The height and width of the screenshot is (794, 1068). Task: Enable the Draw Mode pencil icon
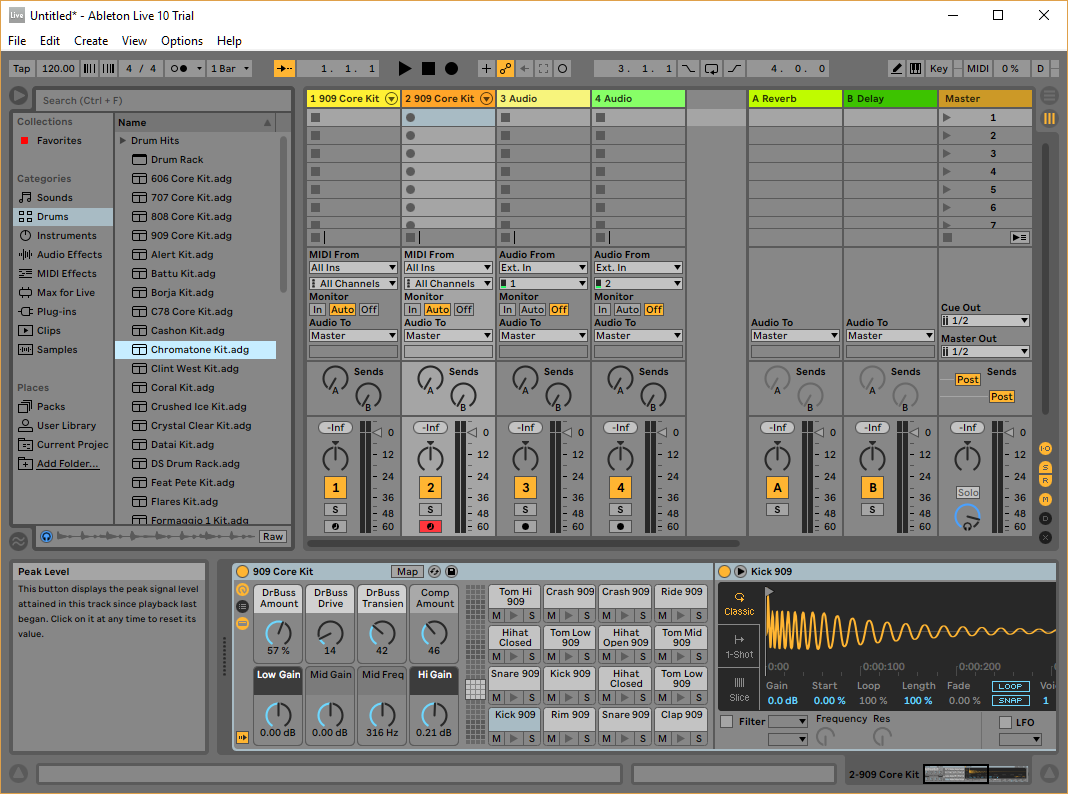896,69
